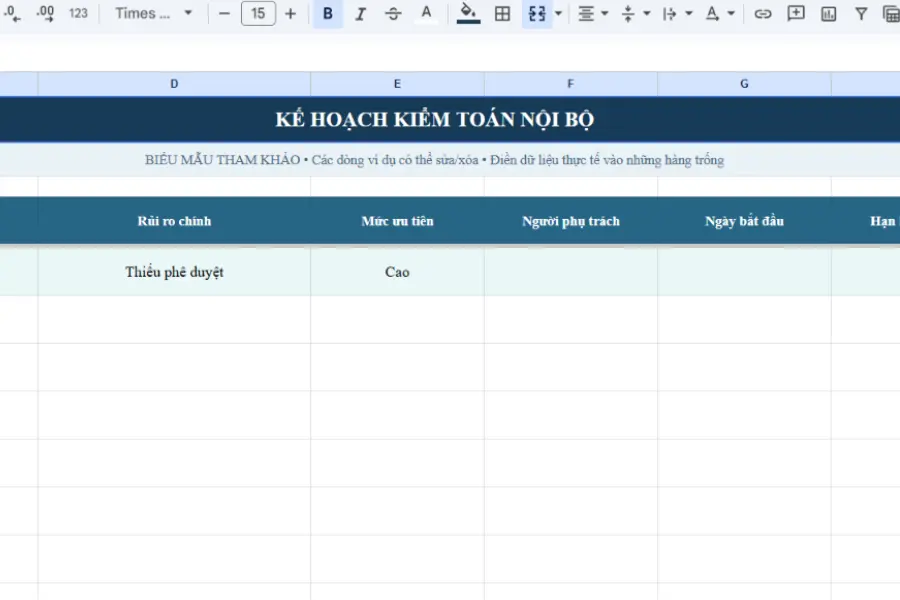
Task: Expand text wrapping dropdown arrow
Action: point(689,13)
